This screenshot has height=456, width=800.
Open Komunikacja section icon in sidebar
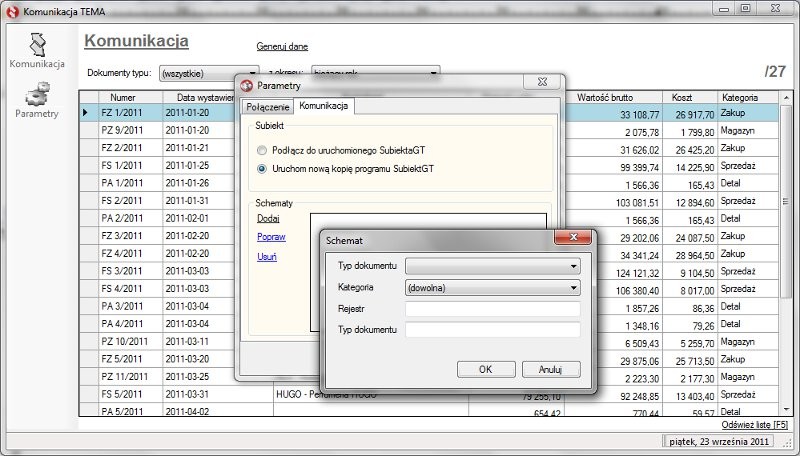(x=37, y=44)
